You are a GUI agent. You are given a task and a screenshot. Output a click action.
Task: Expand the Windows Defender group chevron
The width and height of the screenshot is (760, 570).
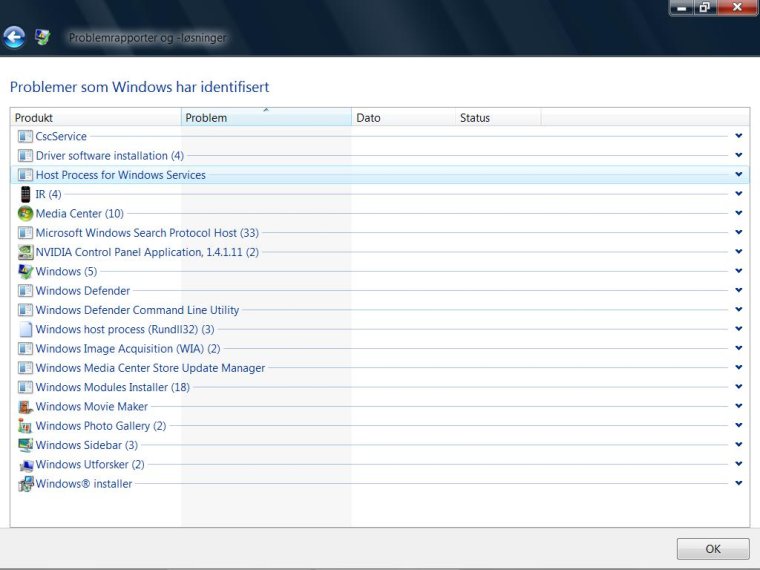[x=739, y=290]
